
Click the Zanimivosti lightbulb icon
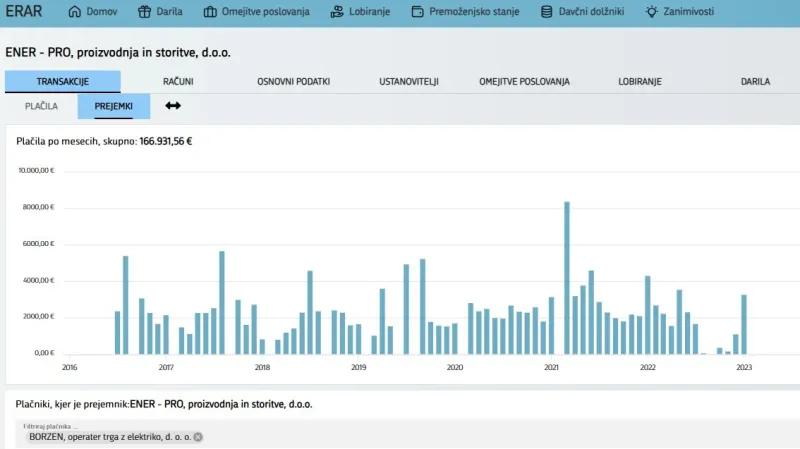[652, 11]
